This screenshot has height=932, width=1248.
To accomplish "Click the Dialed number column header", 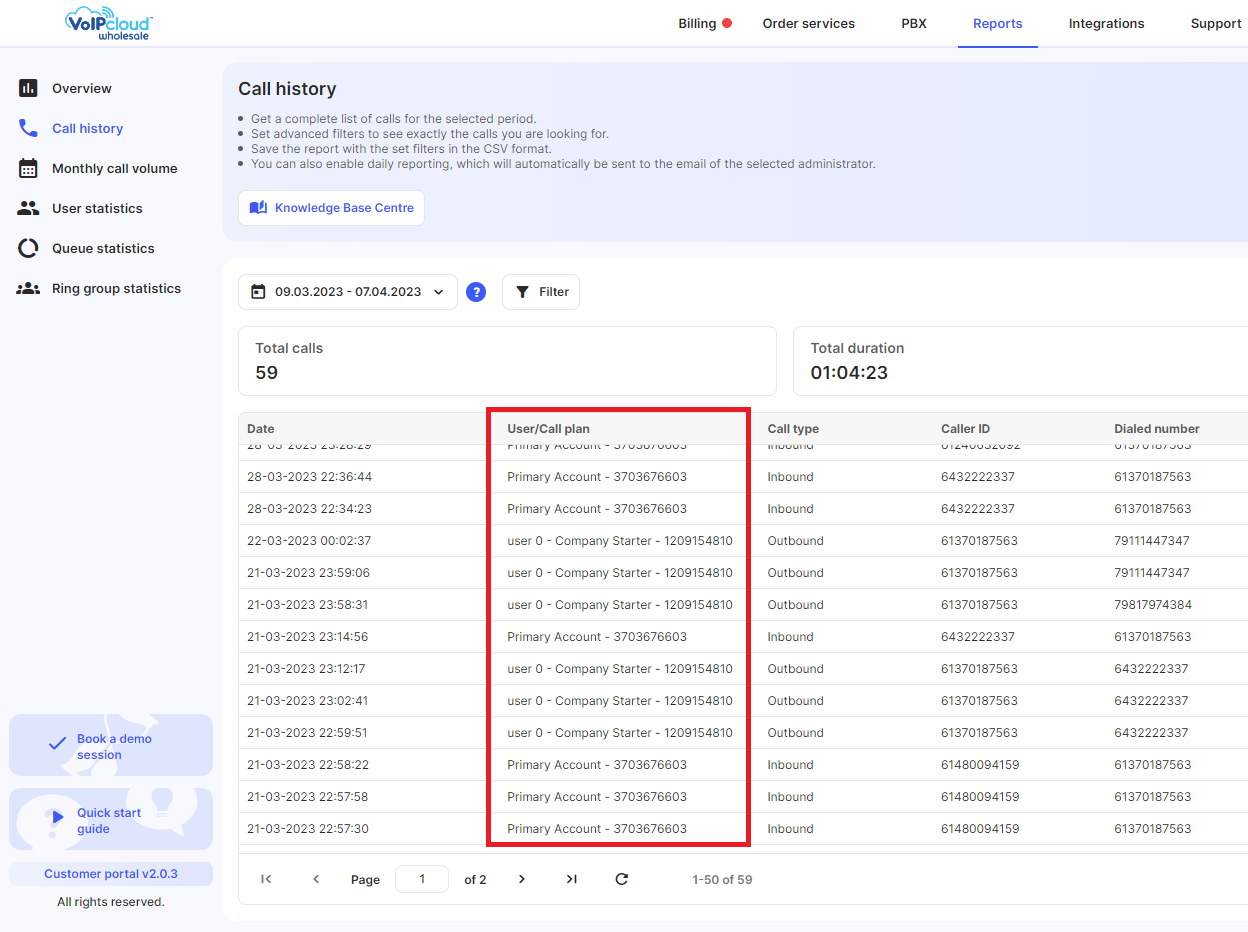I will (x=1157, y=429).
